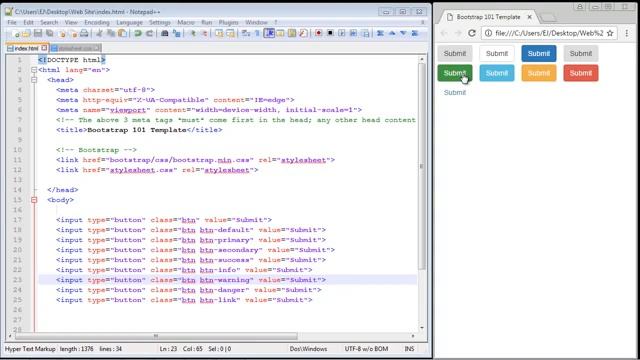Viewport: 640px width, 360px height.
Task: Click the Zoom Out toolbar icon
Action: pyautogui.click(x=205, y=33)
